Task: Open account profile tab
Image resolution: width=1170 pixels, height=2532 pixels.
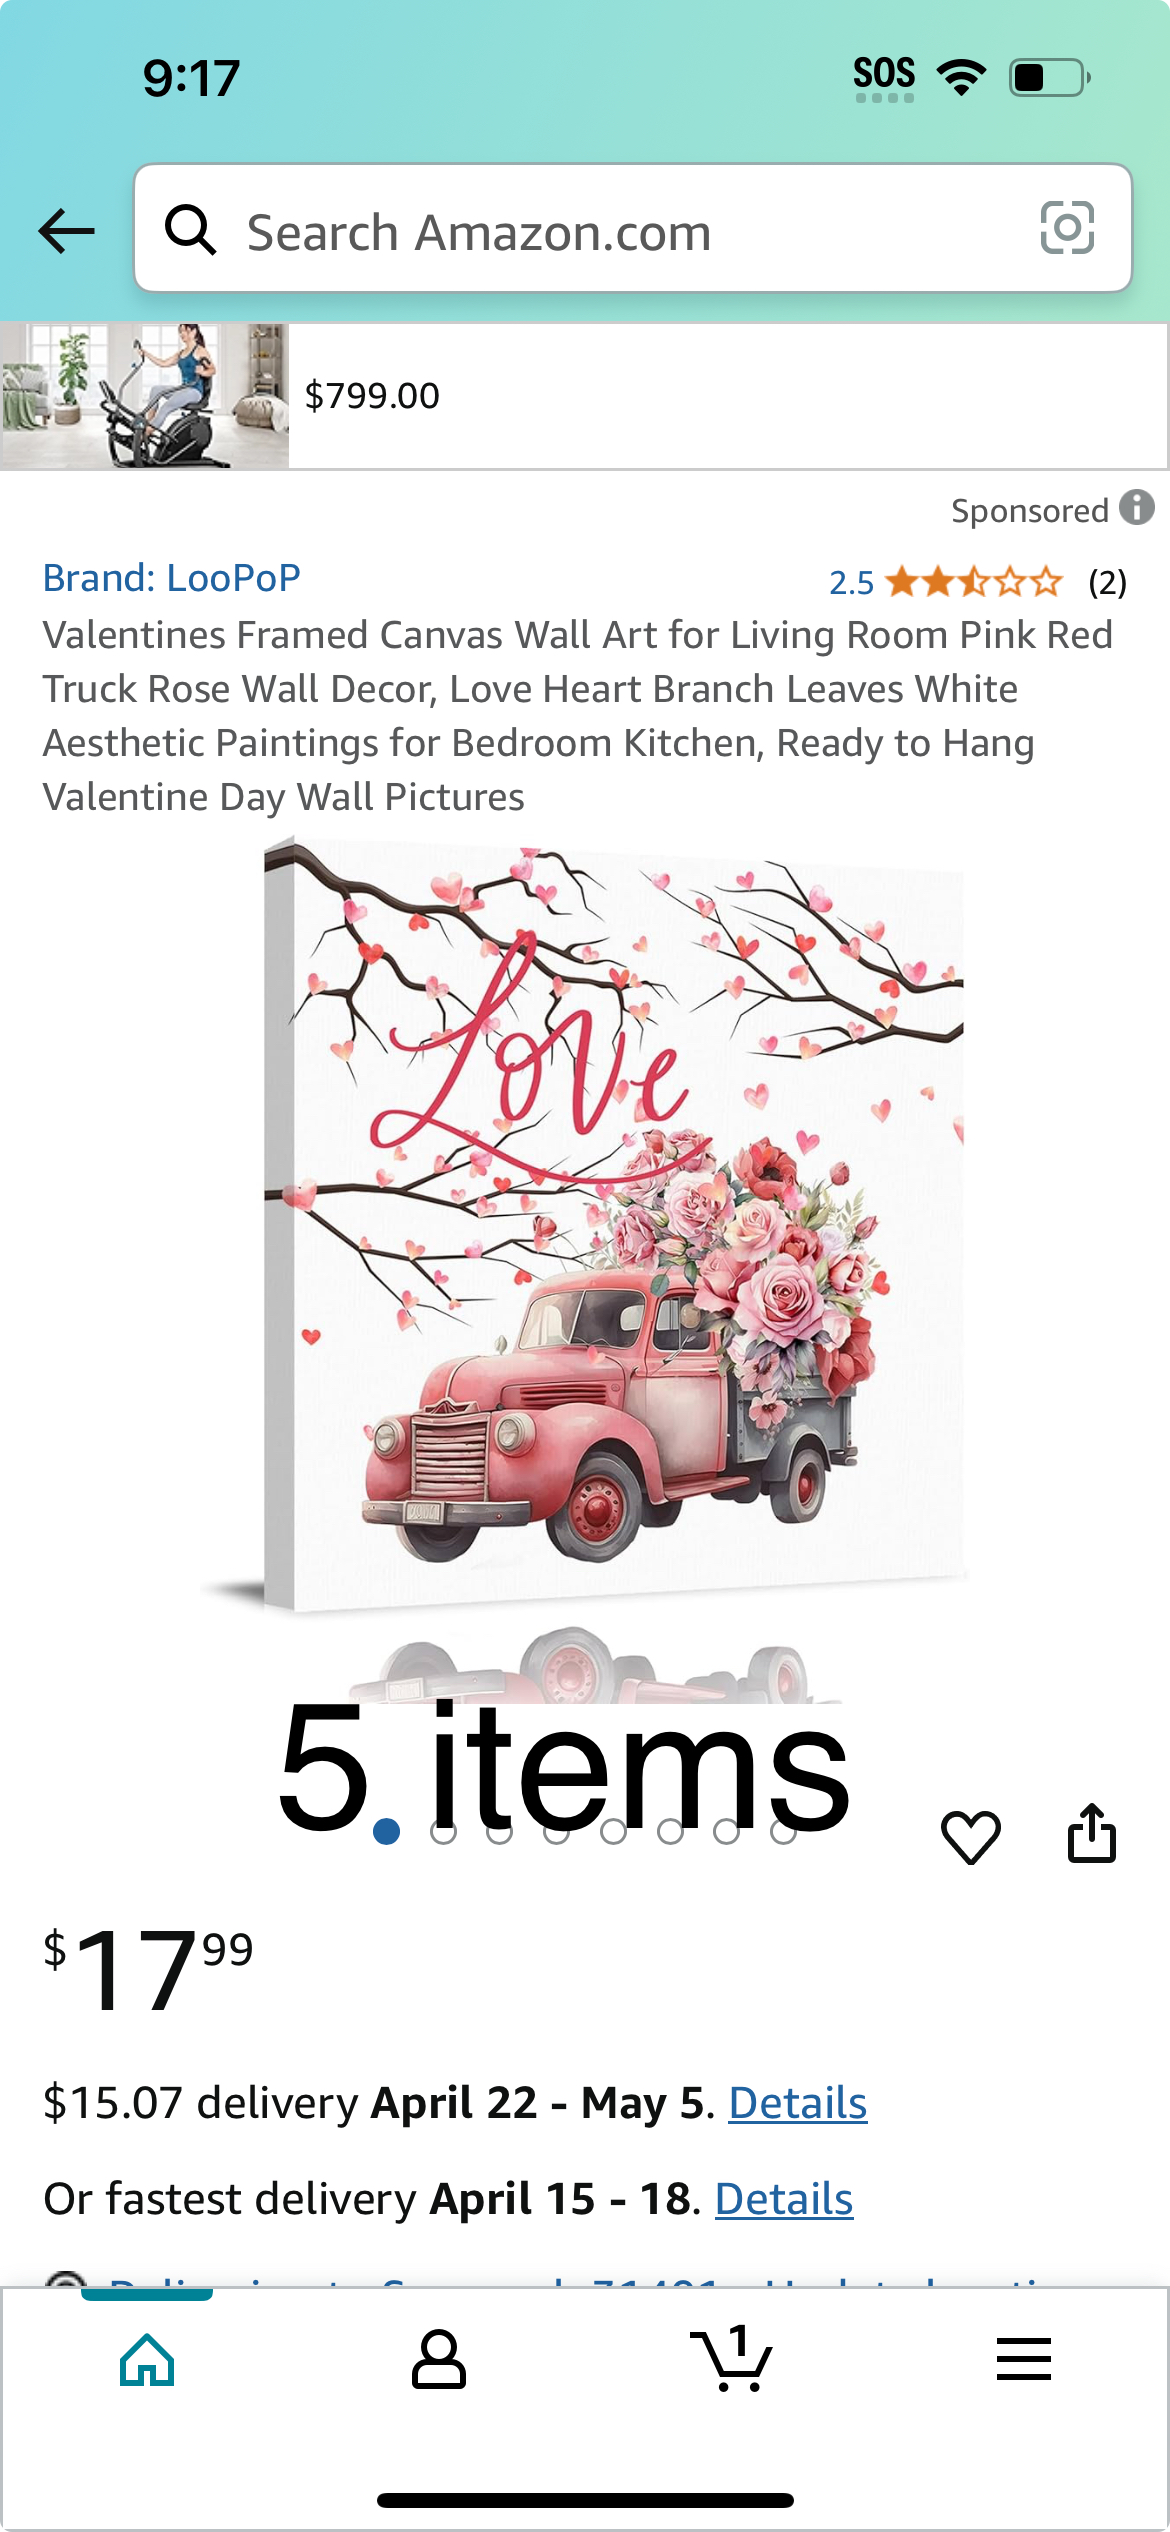Action: 439,2360
